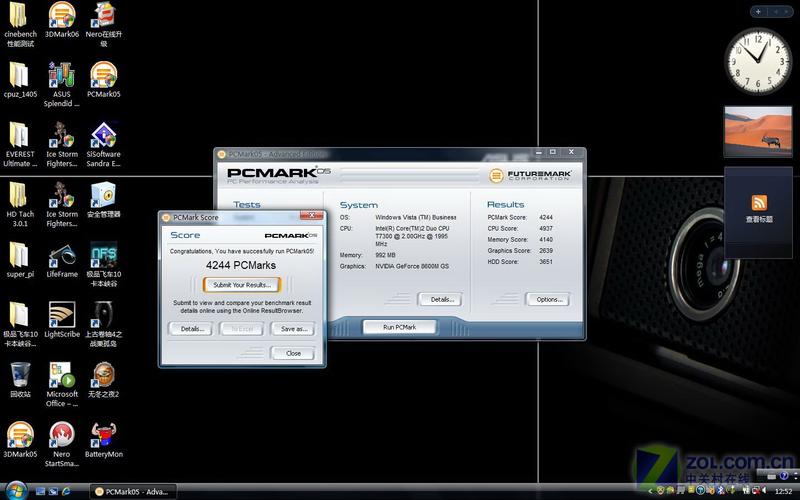
Task: Click the Memory Score 4140 value
Action: [546, 240]
